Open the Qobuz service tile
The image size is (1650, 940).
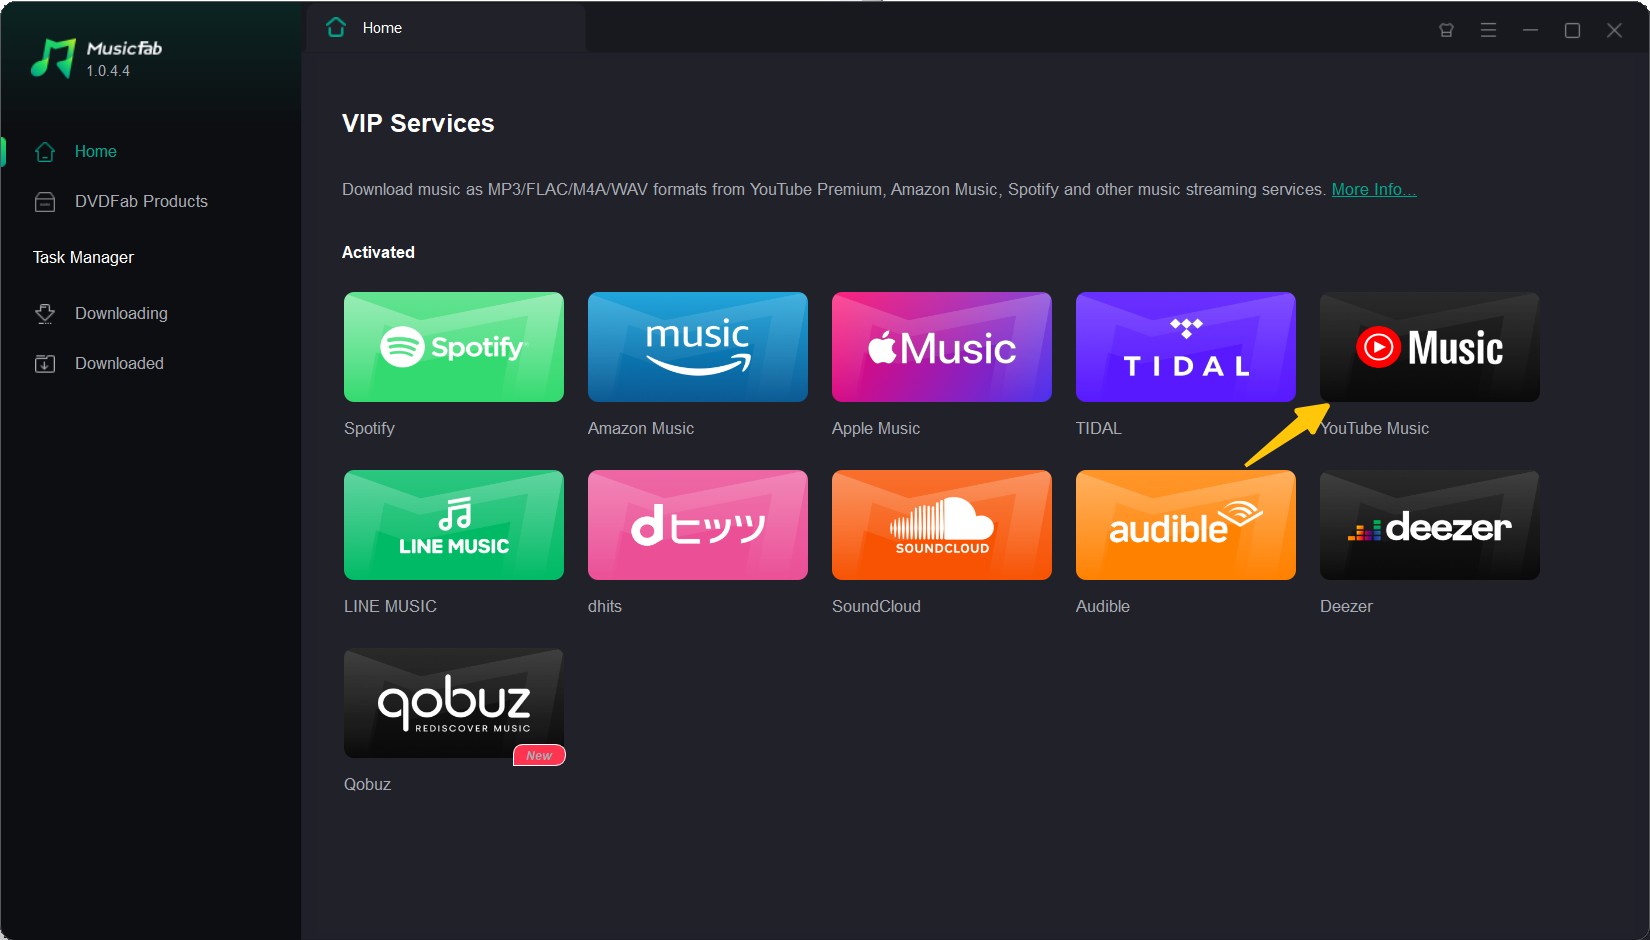454,703
